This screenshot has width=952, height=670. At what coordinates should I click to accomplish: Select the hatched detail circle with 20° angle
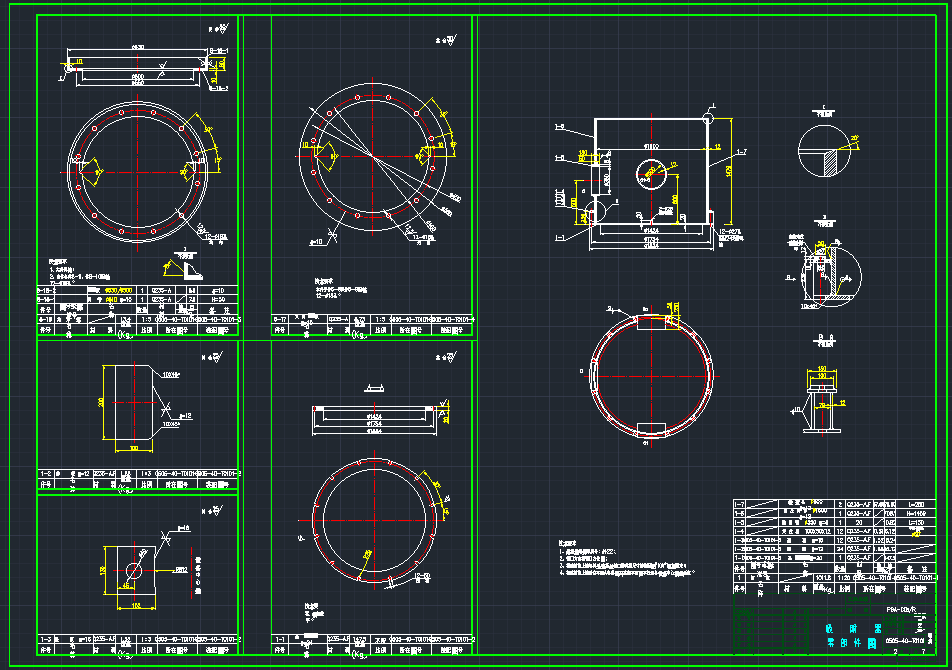[824, 151]
